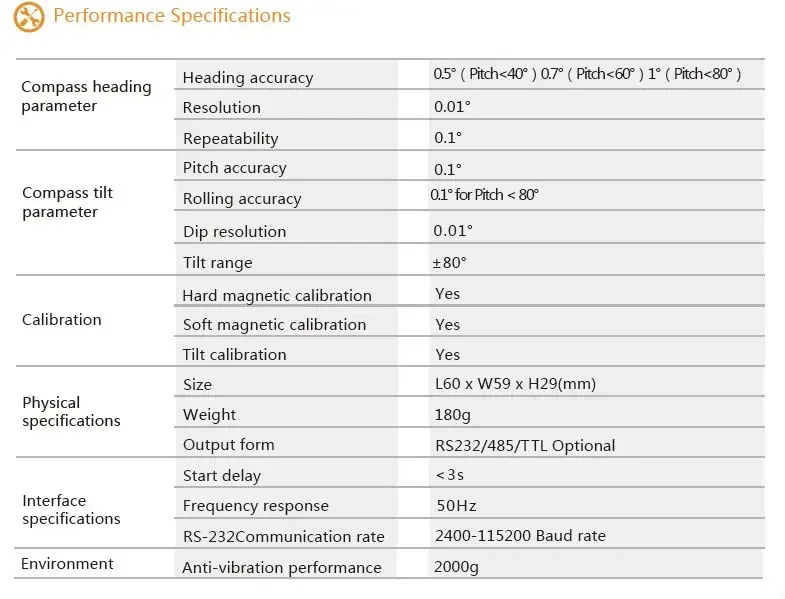Select the Rolling accuracy row label
This screenshot has height=599, width=785.
click(242, 199)
